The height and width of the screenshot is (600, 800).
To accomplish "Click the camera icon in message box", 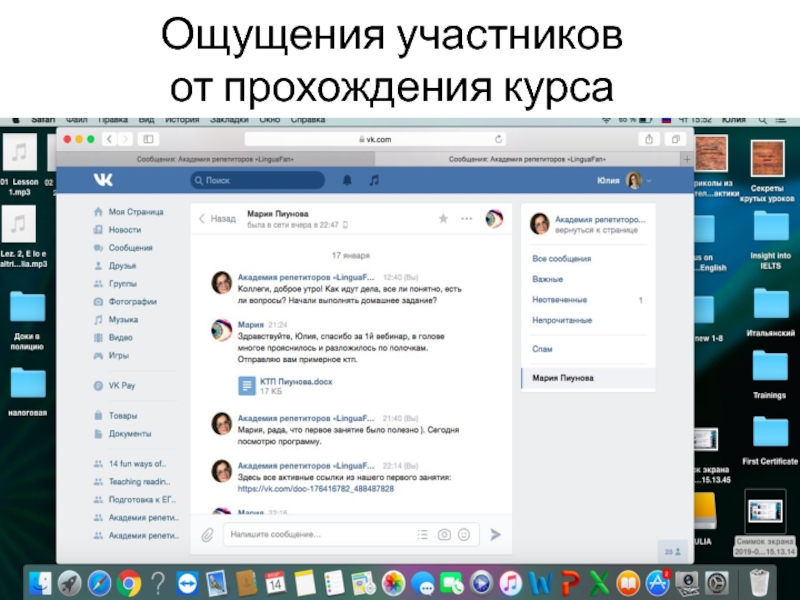I will 444,535.
